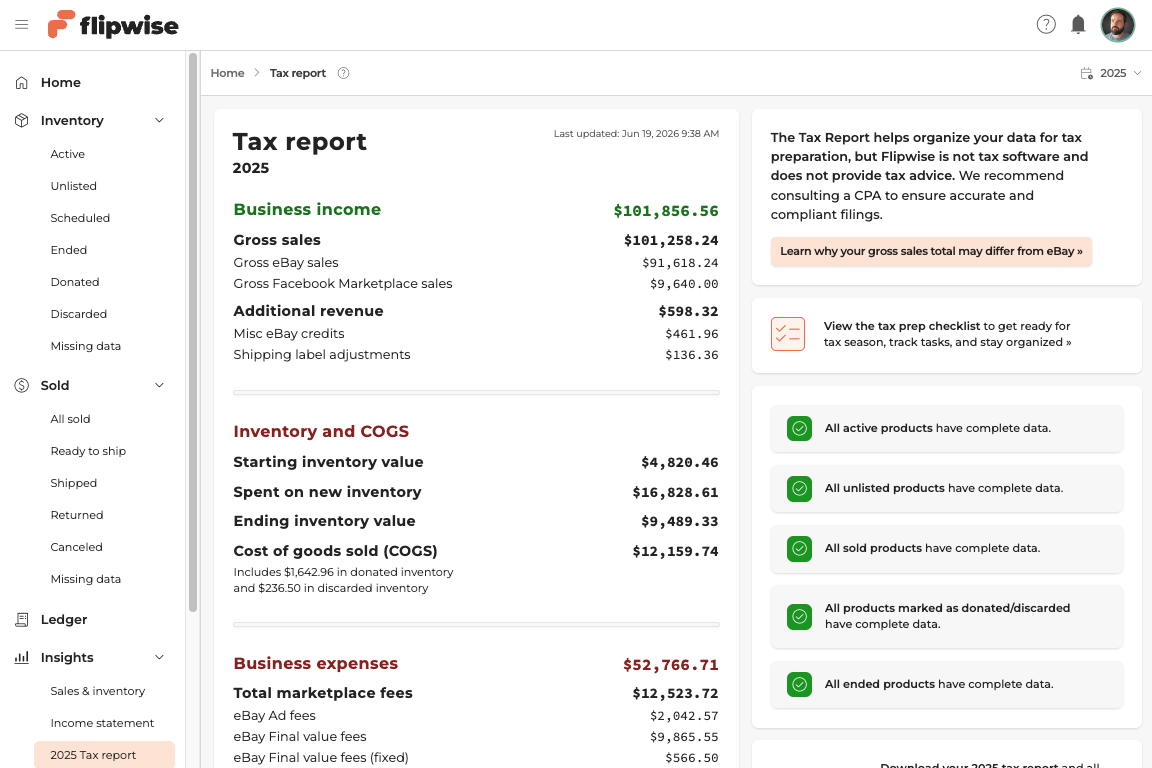Click green check for sold products
The image size is (1152, 768).
click(x=799, y=549)
